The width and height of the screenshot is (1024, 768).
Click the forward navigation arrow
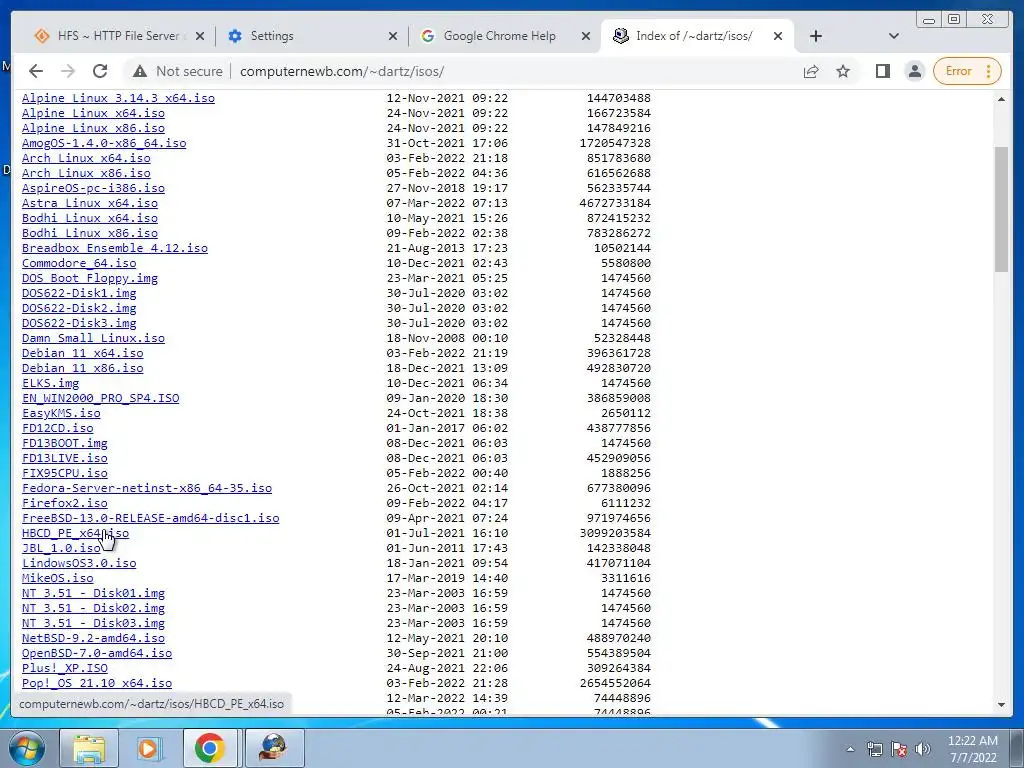pyautogui.click(x=67, y=71)
